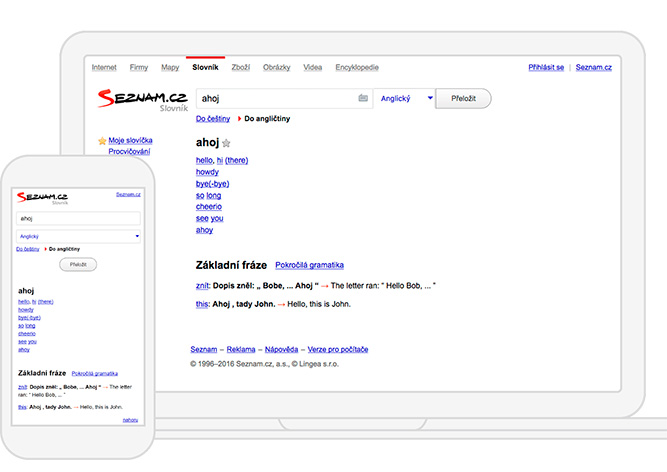Open the Internet tab
The height and width of the screenshot is (472, 667).
tap(104, 67)
